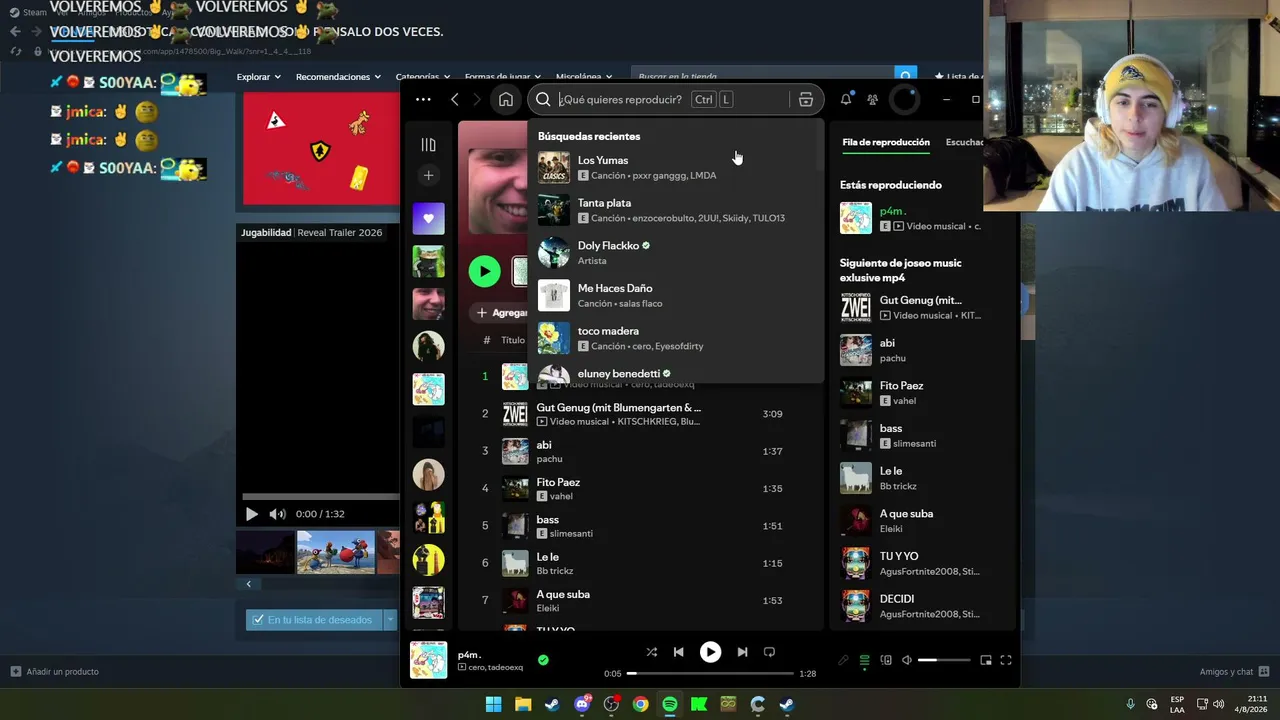Viewport: 1280px width, 720px height.
Task: Switch to 'Fila de reproducción' tab
Action: point(886,142)
